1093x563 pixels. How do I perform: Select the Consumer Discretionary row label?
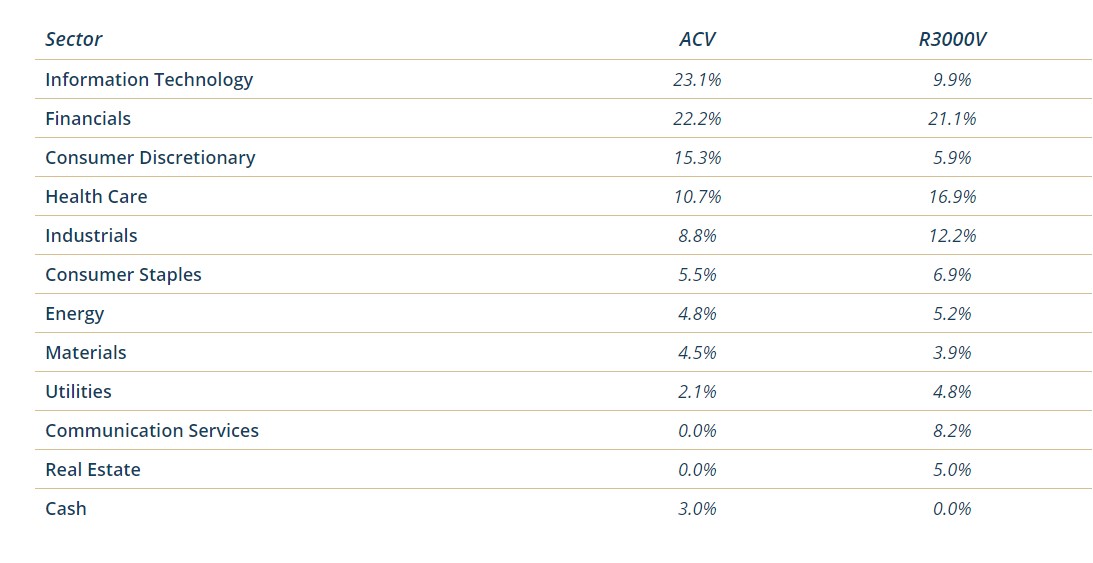point(150,157)
